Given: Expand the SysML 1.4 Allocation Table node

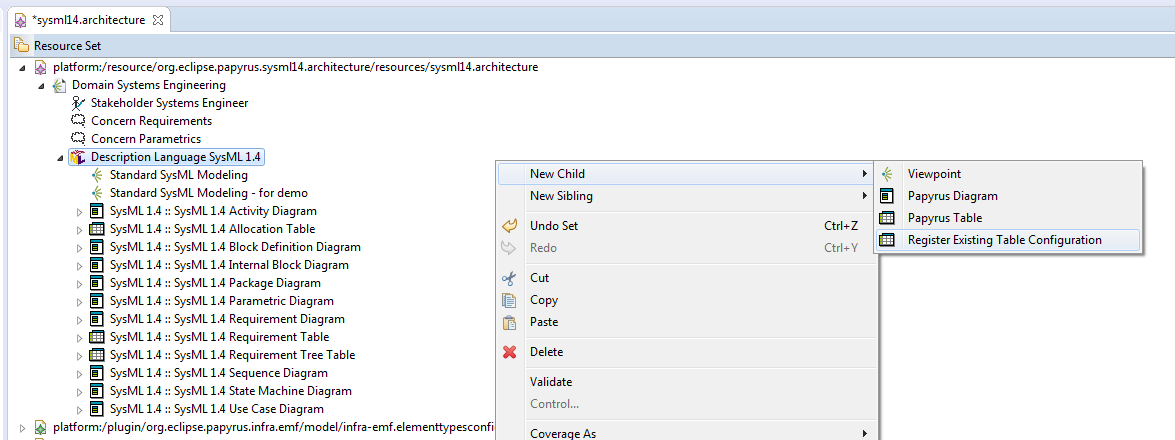Looking at the screenshot, I should (x=80, y=229).
